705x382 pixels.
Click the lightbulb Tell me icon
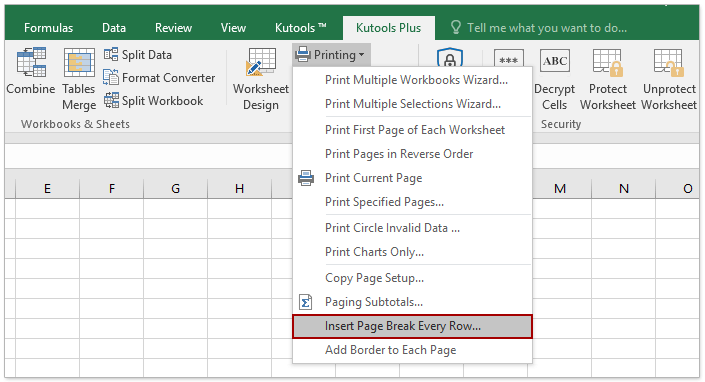455,27
